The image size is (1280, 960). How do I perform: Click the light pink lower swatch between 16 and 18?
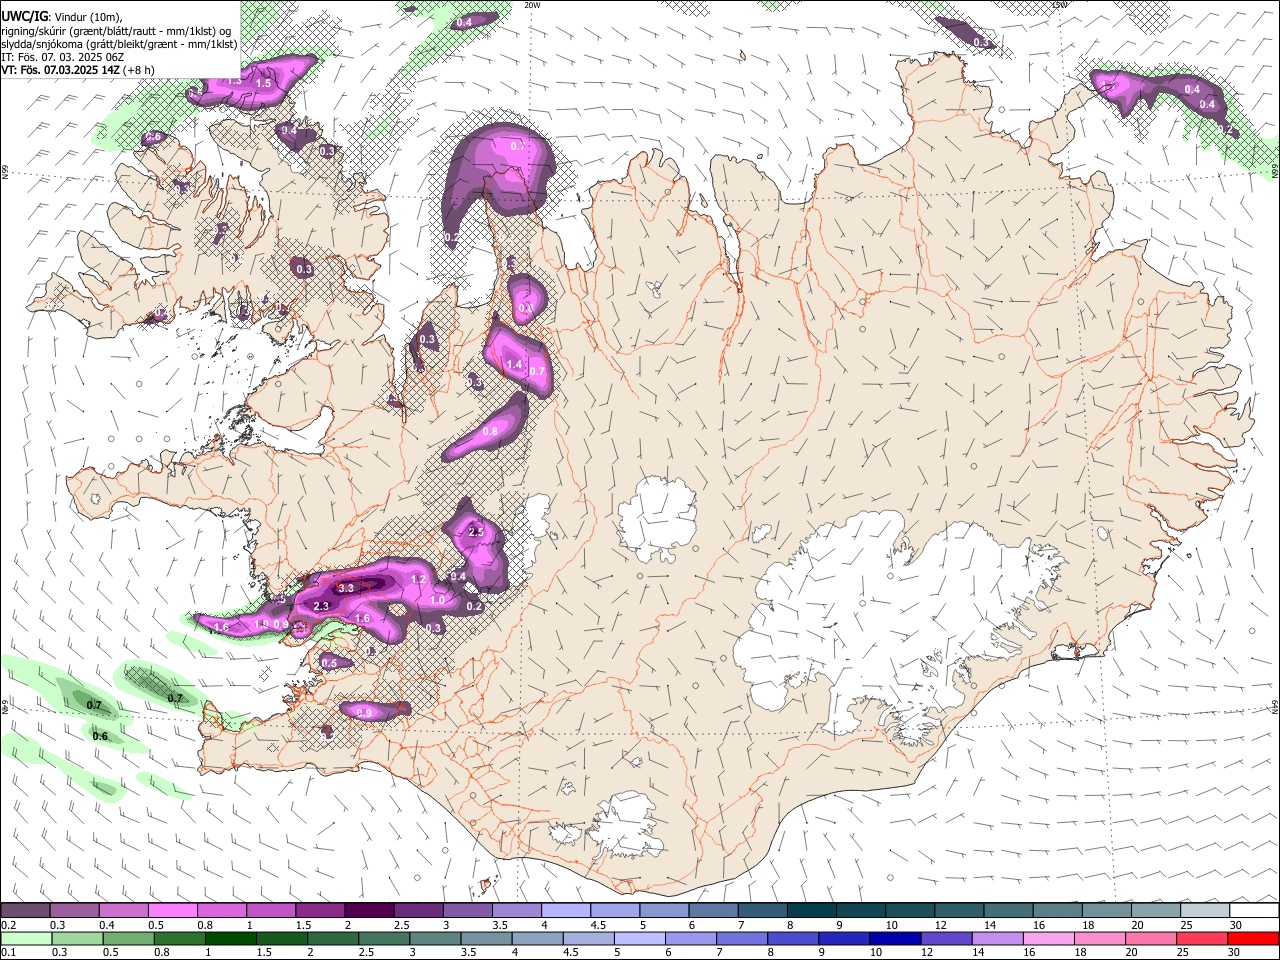pyautogui.click(x=1048, y=938)
